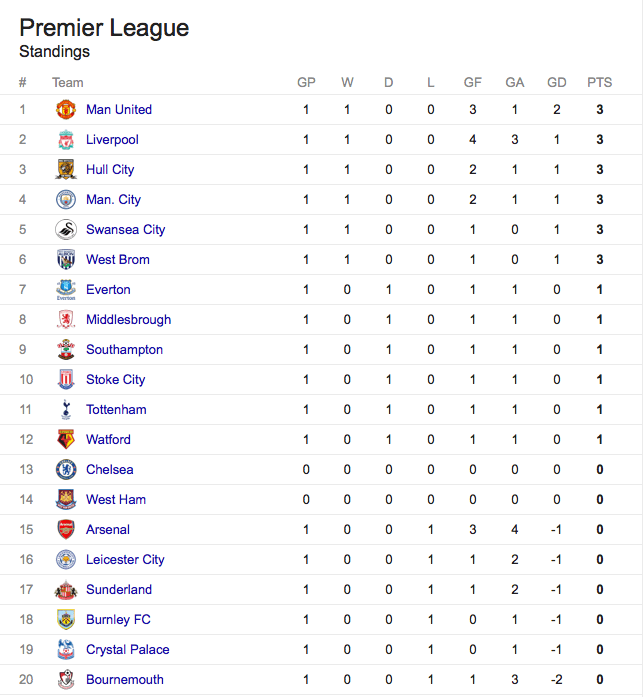Open the West Brom team link
Image resolution: width=643 pixels, height=697 pixels.
[118, 260]
